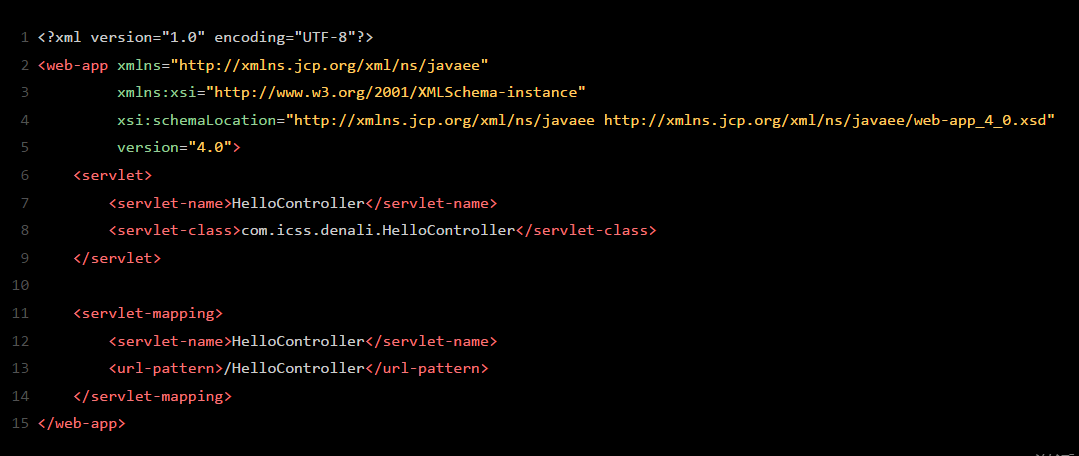This screenshot has height=456, width=1079.
Task: Click the /HelloController url-pattern value
Action: (294, 369)
